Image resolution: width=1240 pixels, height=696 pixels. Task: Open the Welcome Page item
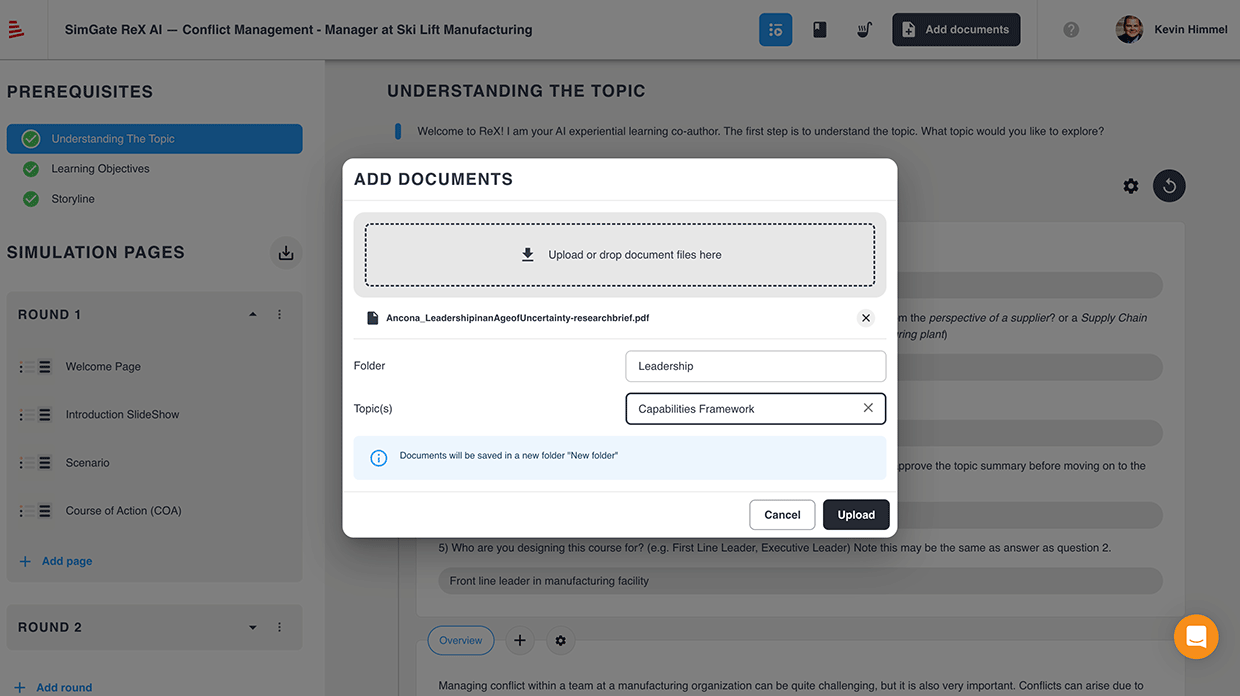(103, 367)
